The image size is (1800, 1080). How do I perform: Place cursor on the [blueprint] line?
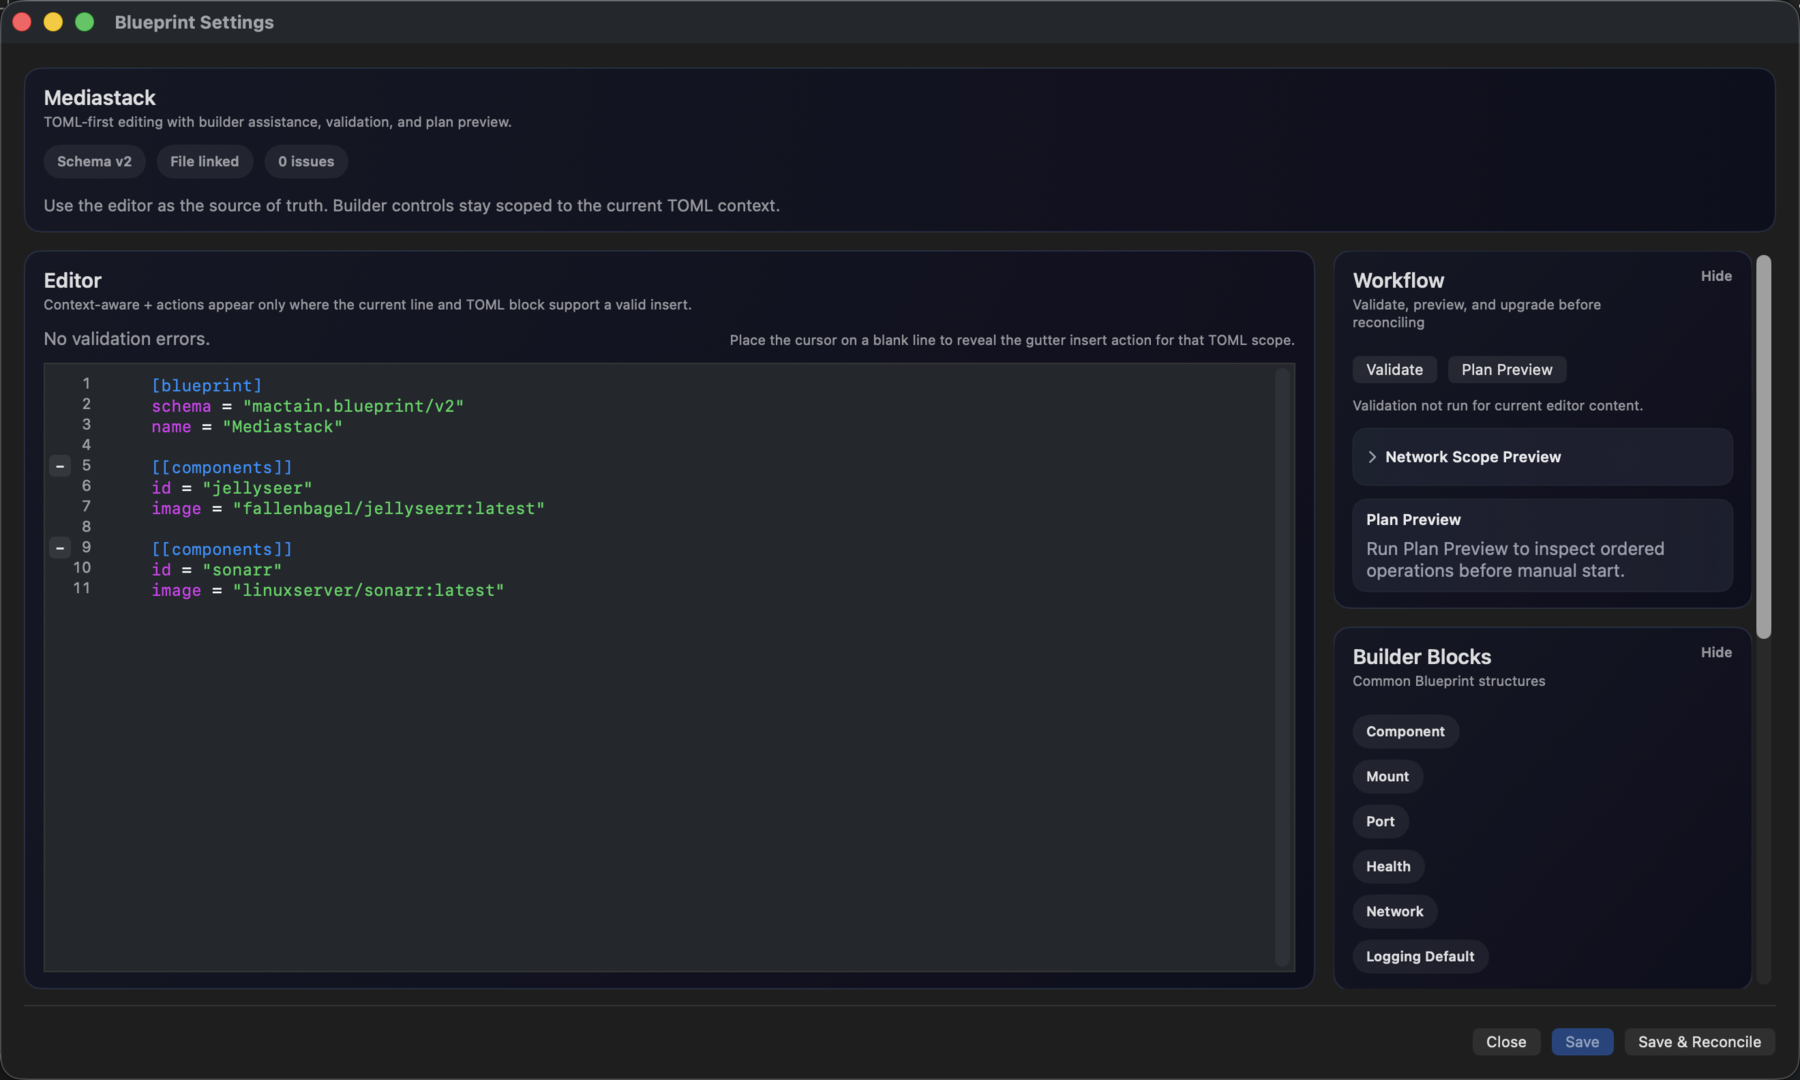(206, 386)
